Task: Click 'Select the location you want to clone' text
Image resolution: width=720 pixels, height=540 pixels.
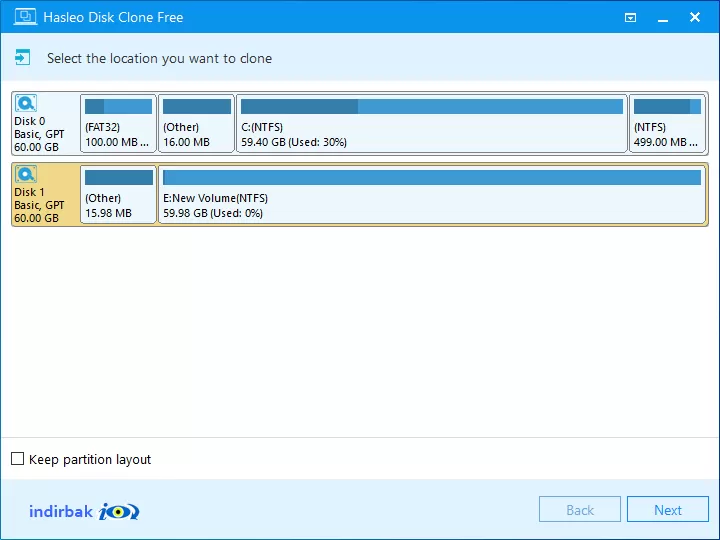Action: (159, 58)
